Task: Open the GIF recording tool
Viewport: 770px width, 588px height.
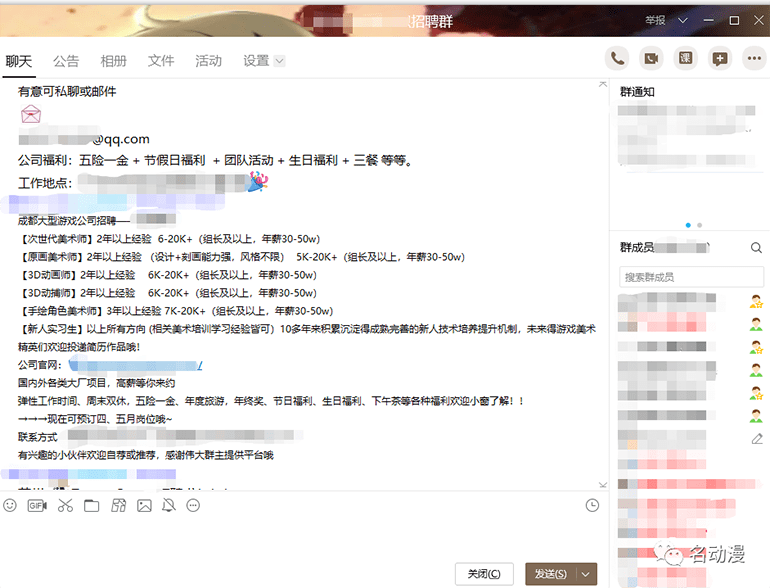Action: coord(37,506)
